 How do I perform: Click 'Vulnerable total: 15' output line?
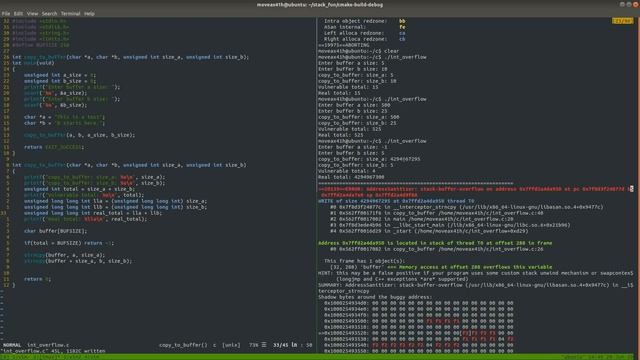pyautogui.click(x=348, y=87)
